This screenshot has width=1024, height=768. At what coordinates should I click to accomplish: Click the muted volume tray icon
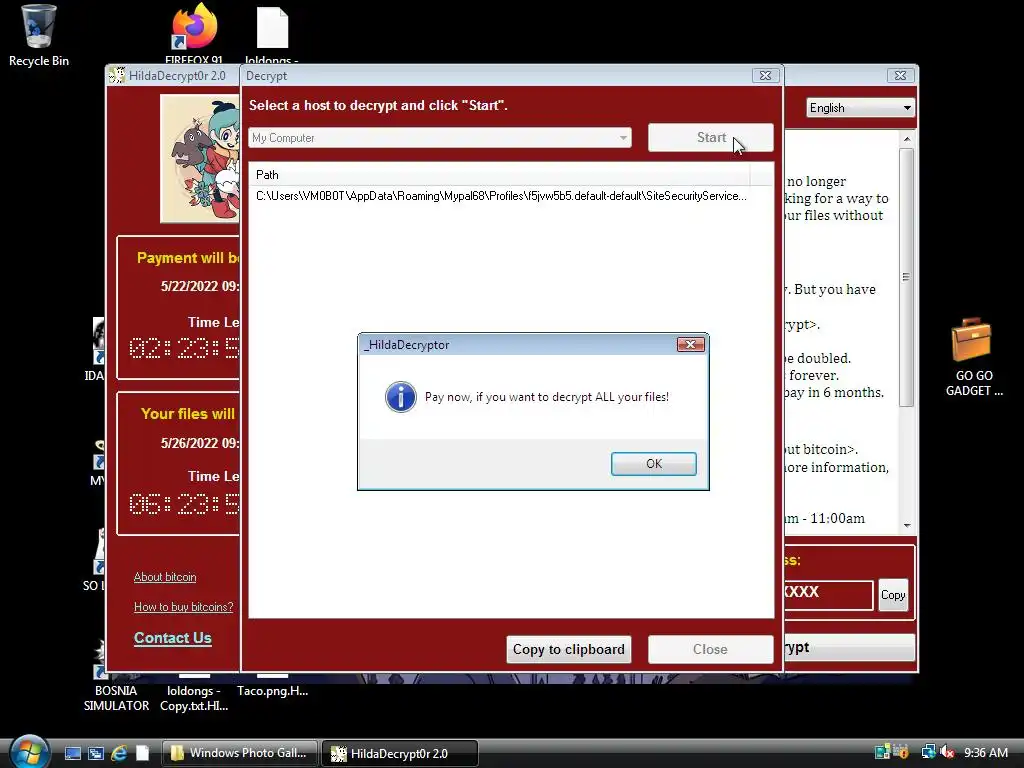(x=948, y=752)
